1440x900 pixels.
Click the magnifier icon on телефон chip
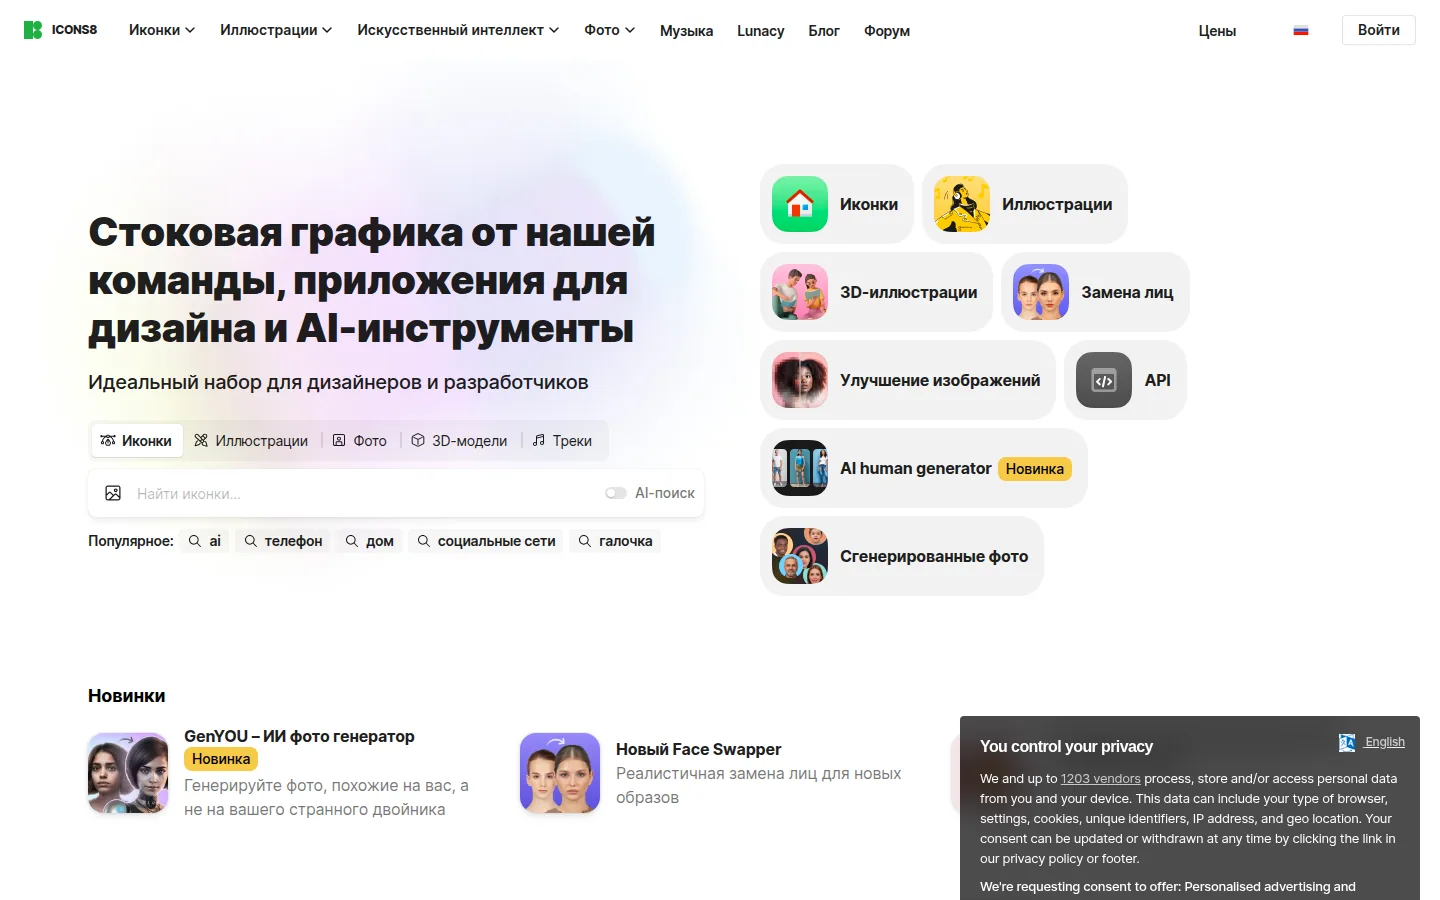pyautogui.click(x=251, y=541)
